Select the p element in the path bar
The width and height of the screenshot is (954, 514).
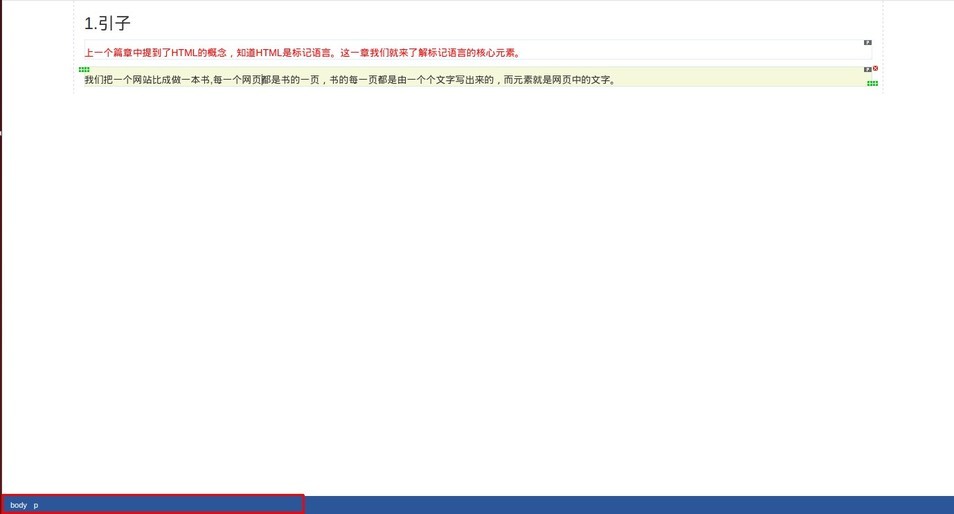[x=36, y=505]
